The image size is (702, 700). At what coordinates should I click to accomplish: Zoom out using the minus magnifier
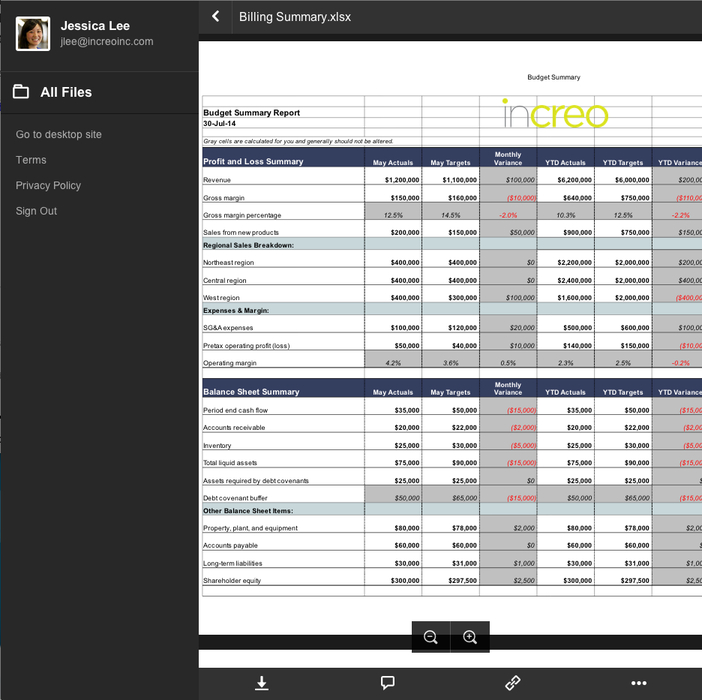coord(431,638)
